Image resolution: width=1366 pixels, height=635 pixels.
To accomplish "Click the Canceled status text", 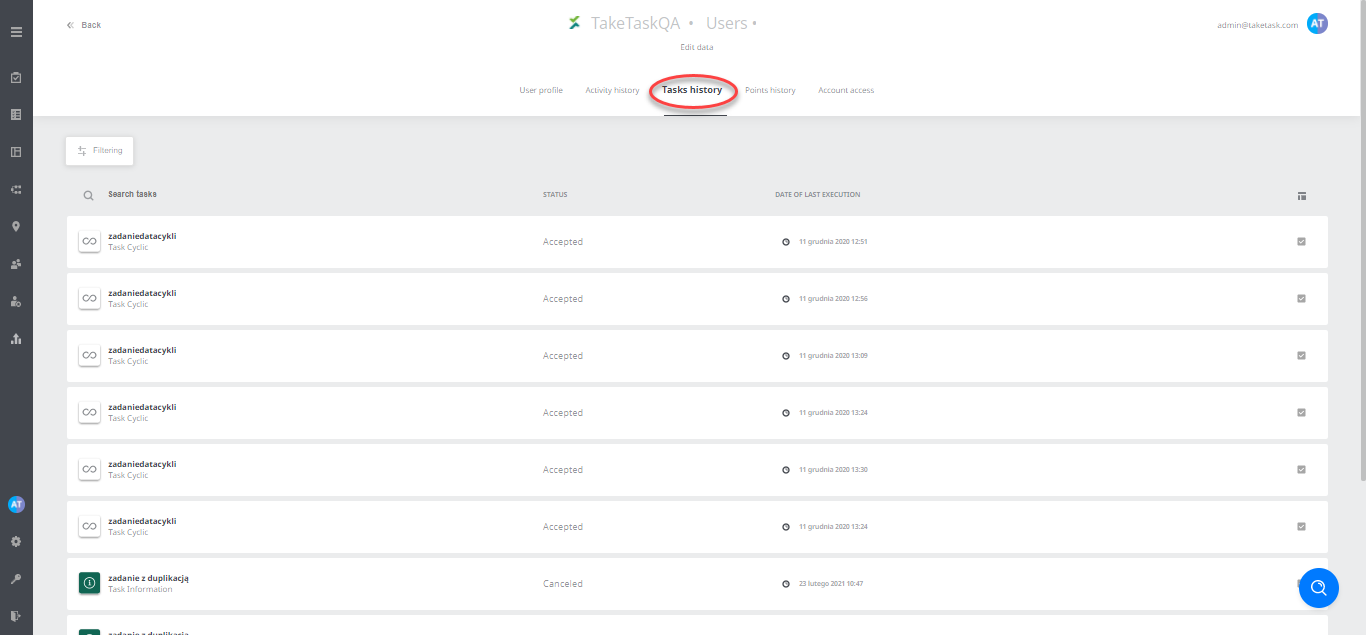I will tap(562, 584).
